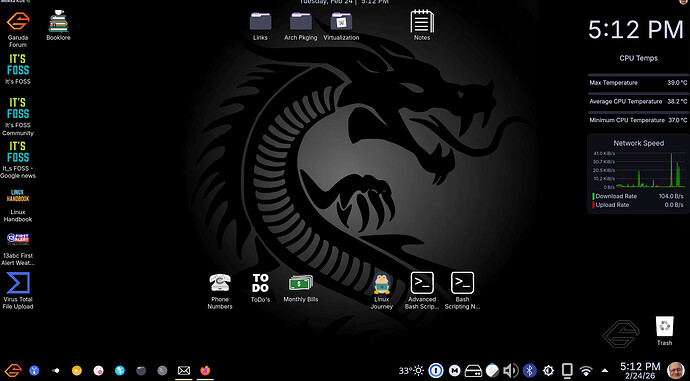Open the 1Password tray icon
This screenshot has width=690, height=381.
pyautogui.click(x=436, y=370)
